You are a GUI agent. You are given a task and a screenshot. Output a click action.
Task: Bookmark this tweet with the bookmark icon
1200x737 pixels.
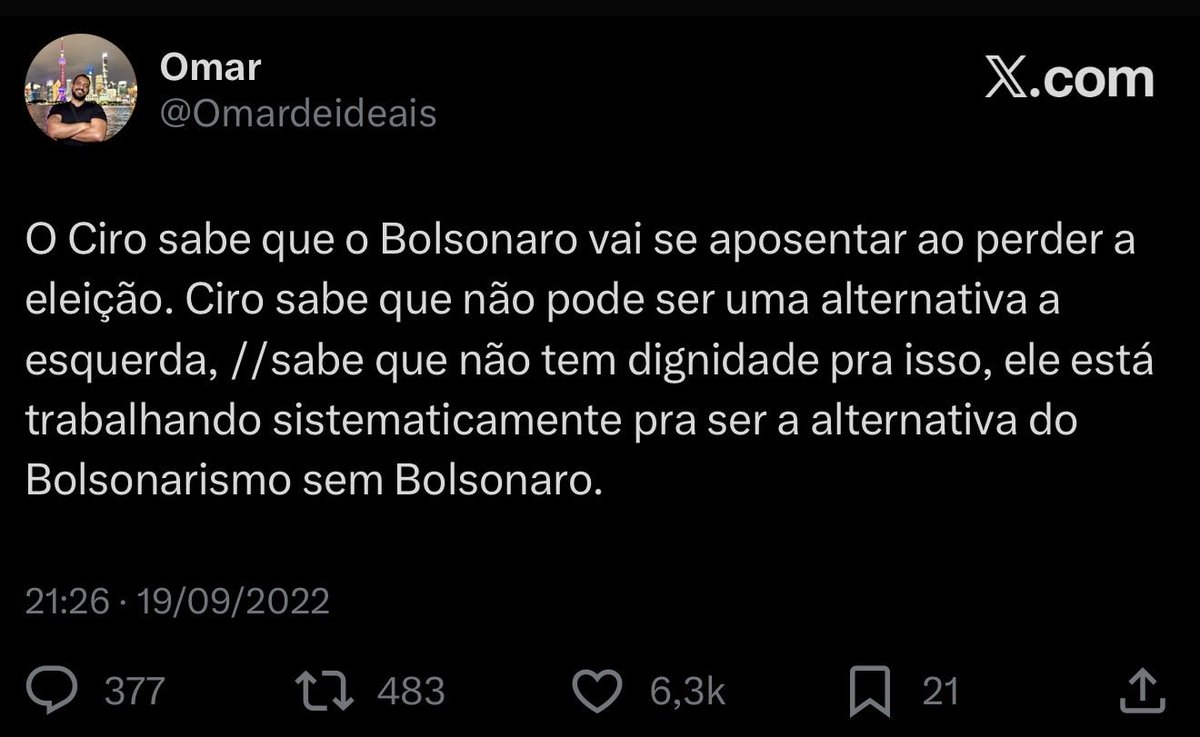(x=870, y=691)
